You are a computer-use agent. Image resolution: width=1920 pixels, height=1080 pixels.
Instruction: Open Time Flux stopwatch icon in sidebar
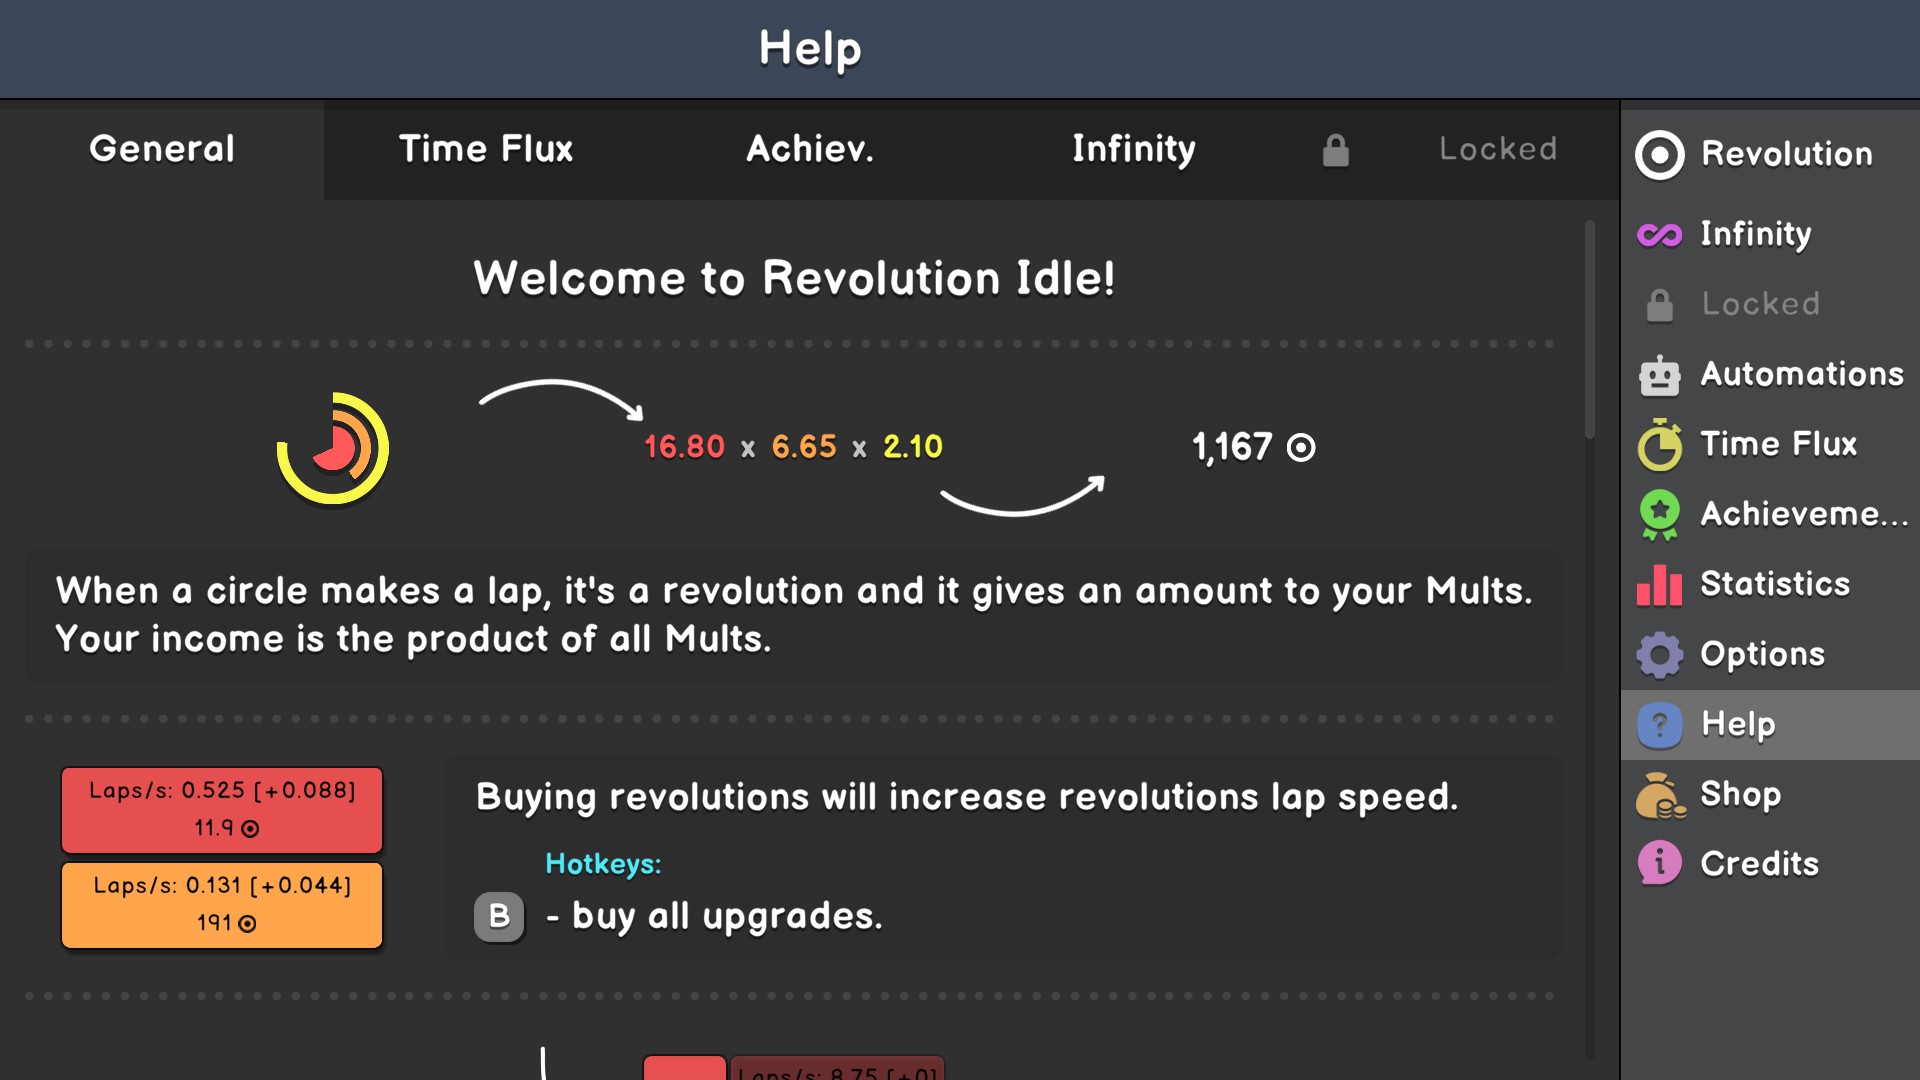pos(1659,445)
